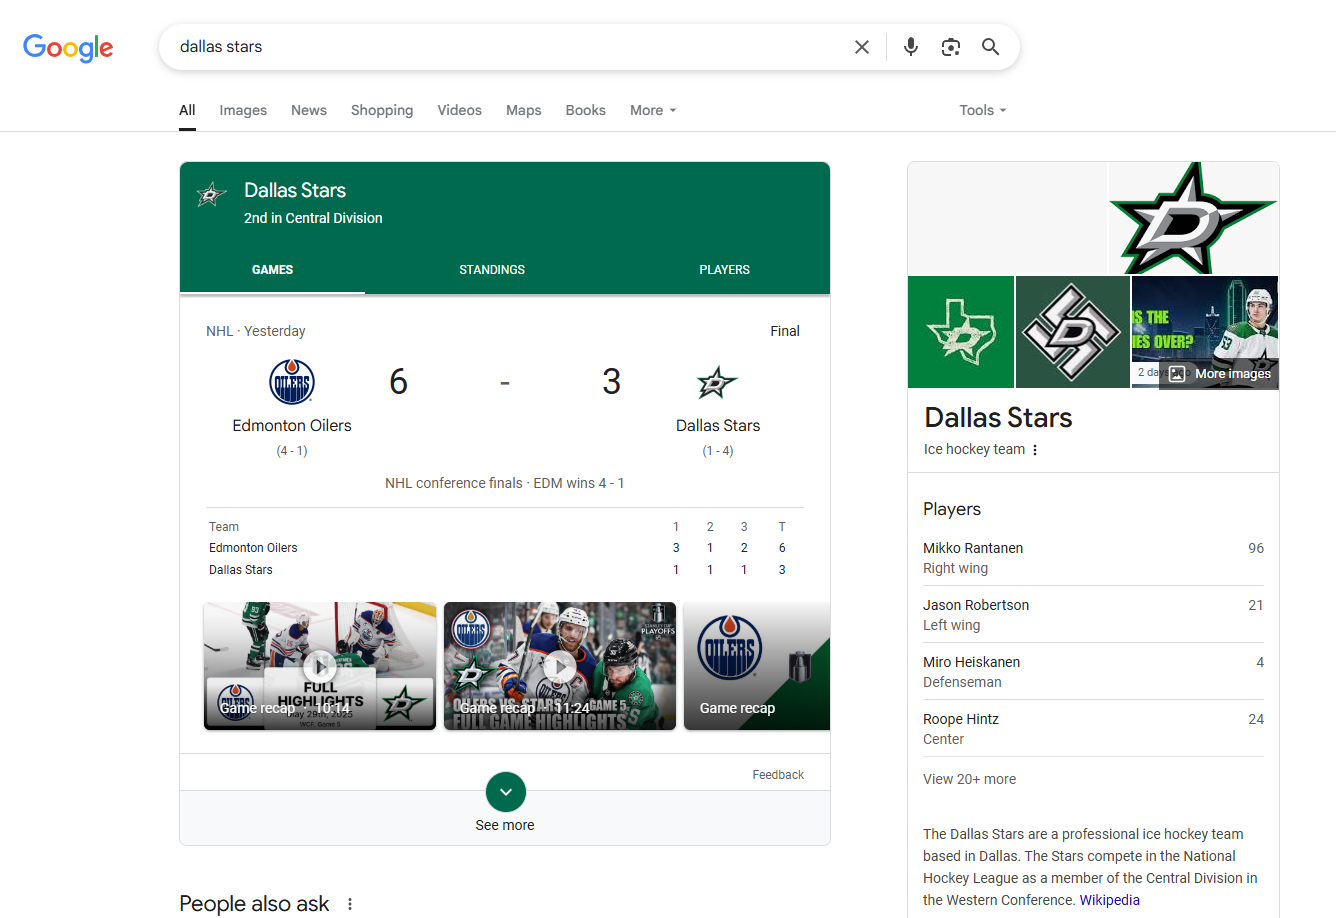Open the Shopping tab
Screen dimensions: 1336x918
point(382,110)
